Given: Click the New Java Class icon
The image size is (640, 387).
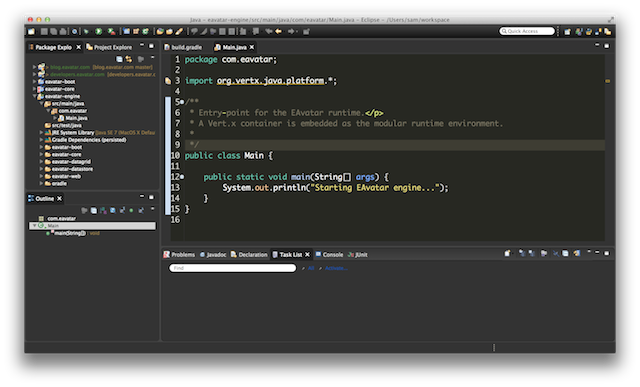Looking at the screenshot, I should 145,31.
